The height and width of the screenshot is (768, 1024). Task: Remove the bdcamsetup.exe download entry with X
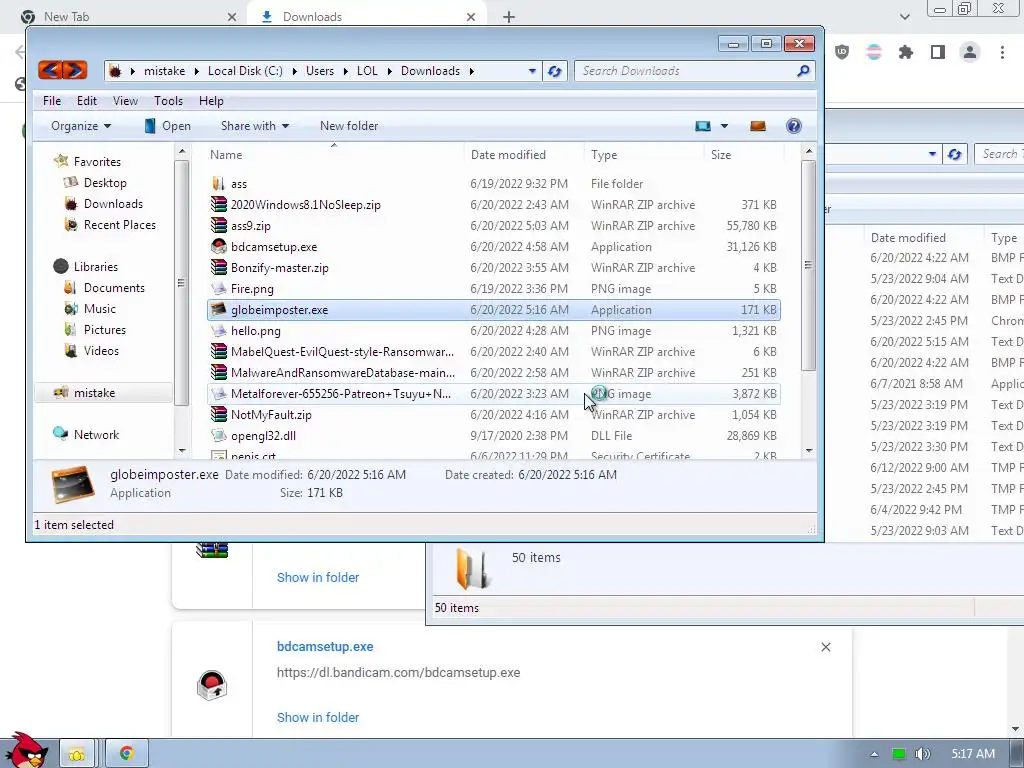pos(825,647)
